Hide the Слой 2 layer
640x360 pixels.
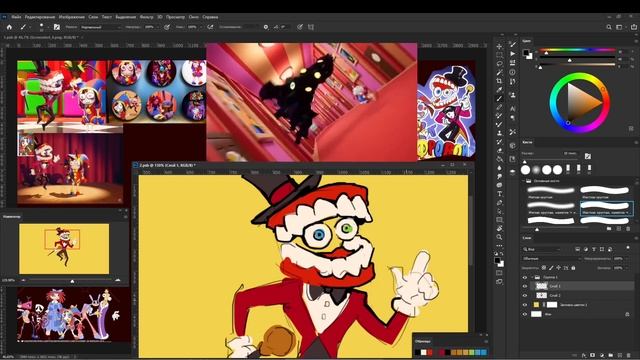point(525,296)
